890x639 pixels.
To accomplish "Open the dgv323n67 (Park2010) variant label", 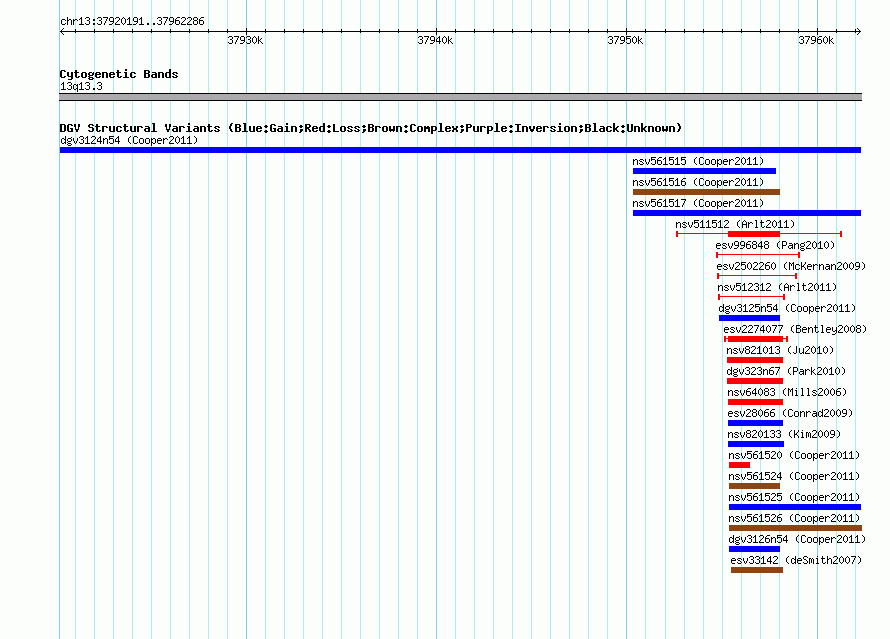I will pyautogui.click(x=786, y=371).
